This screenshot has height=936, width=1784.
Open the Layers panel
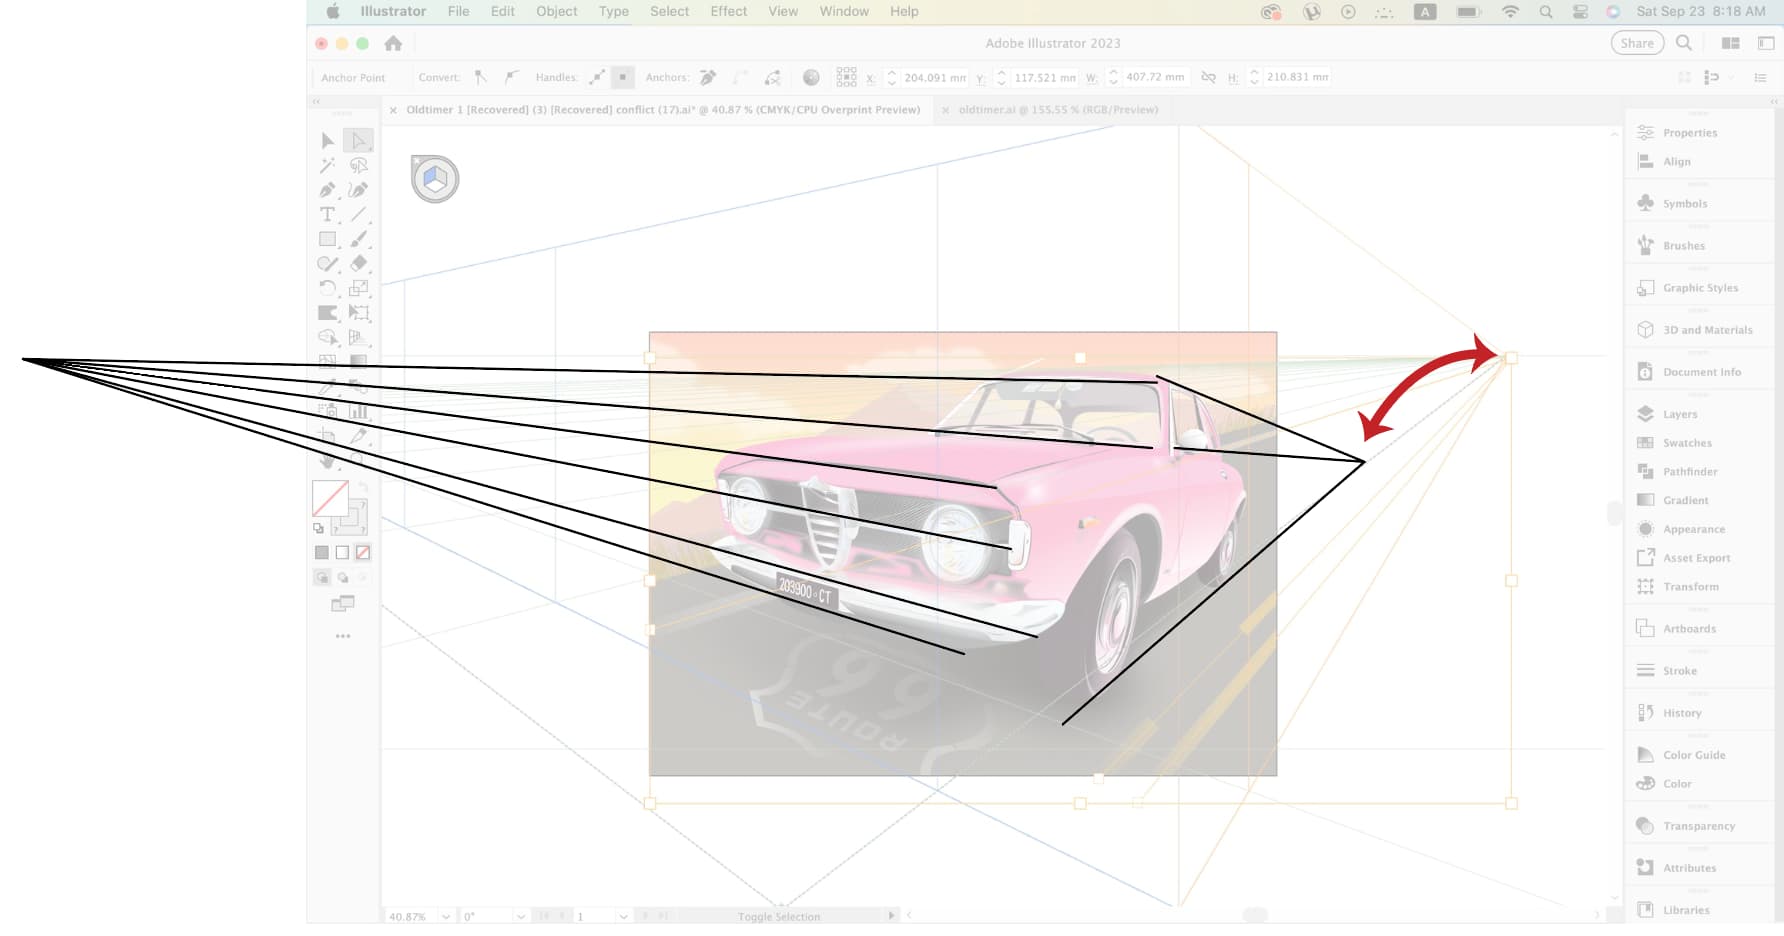(x=1680, y=414)
